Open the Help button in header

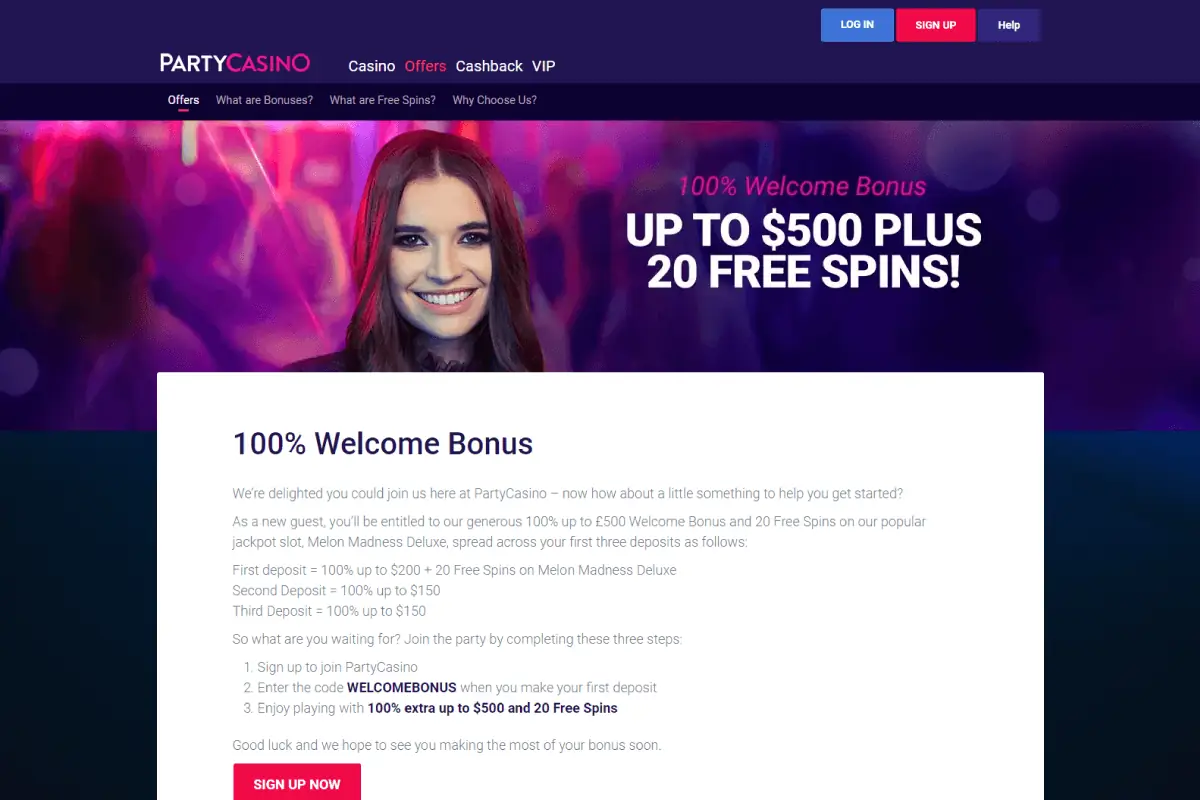[x=1009, y=25]
